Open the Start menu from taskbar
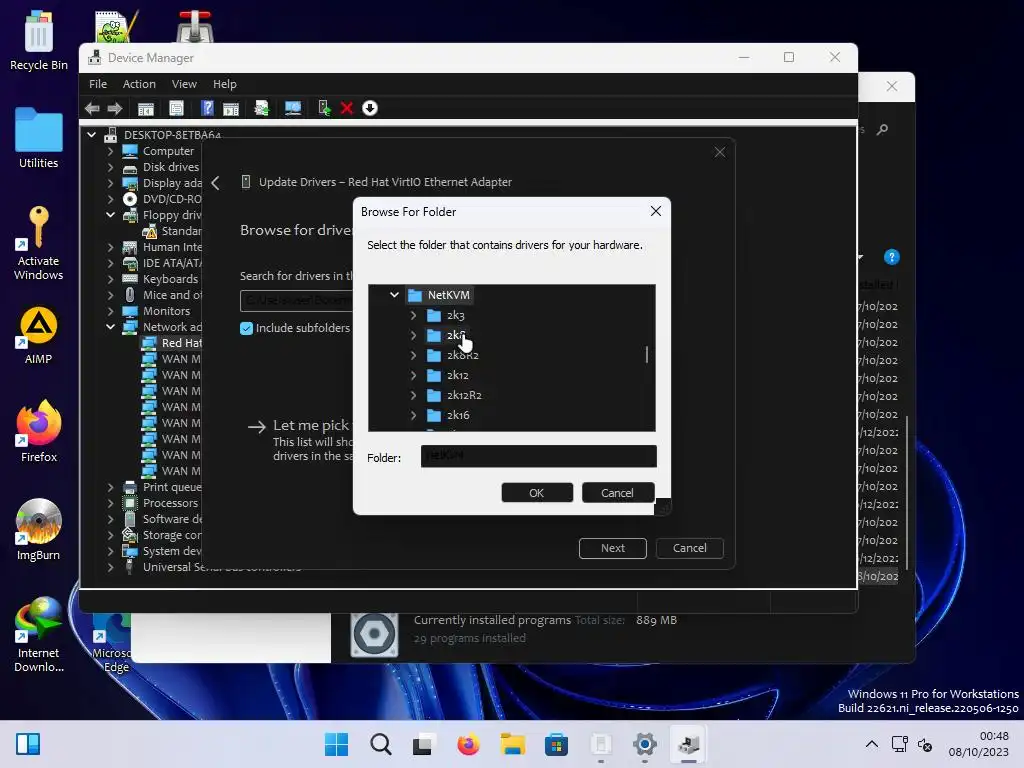1024x768 pixels. (x=336, y=744)
